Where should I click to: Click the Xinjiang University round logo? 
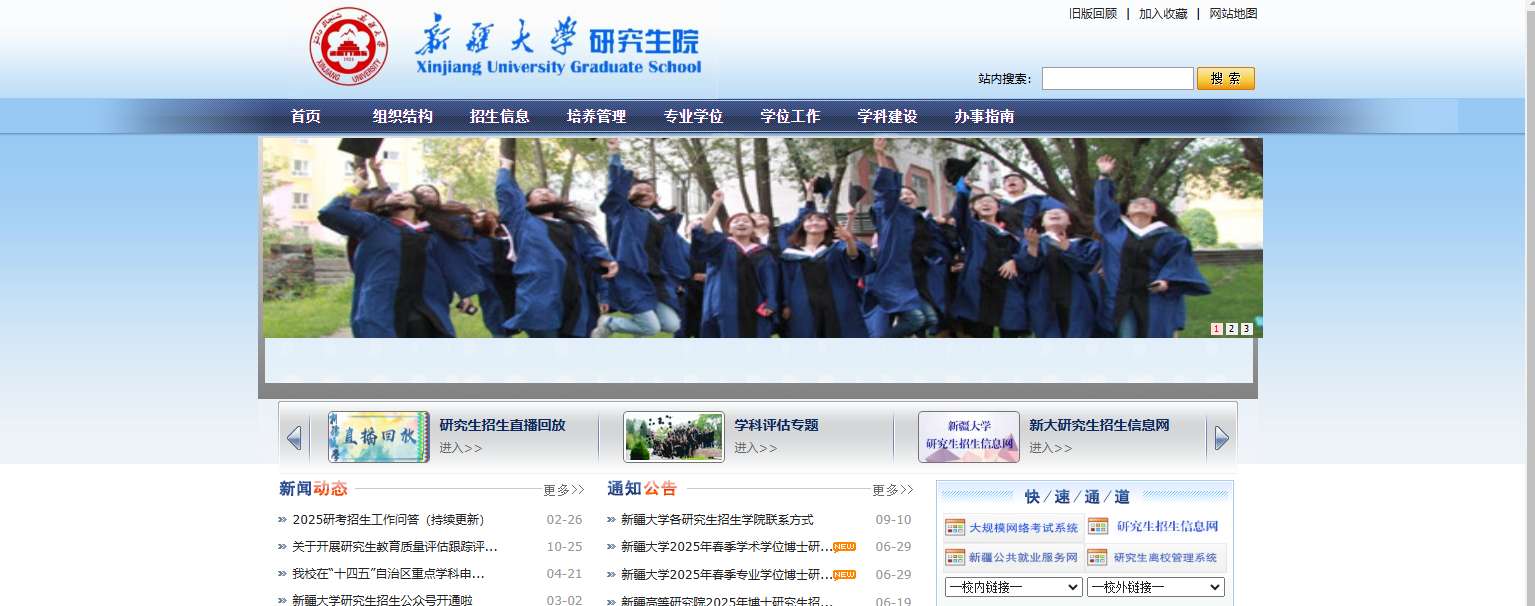pos(347,46)
